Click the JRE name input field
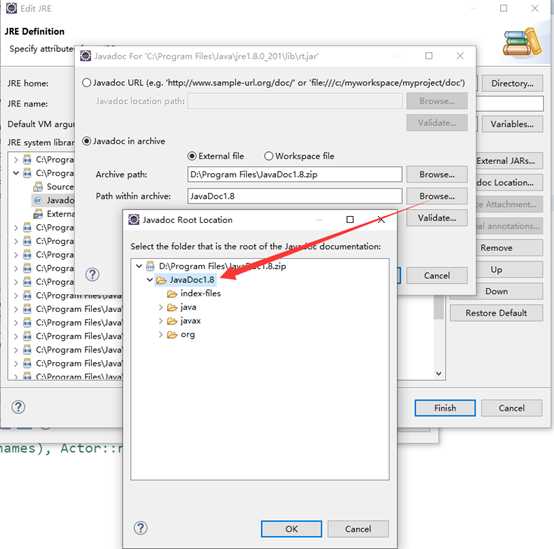 510,104
